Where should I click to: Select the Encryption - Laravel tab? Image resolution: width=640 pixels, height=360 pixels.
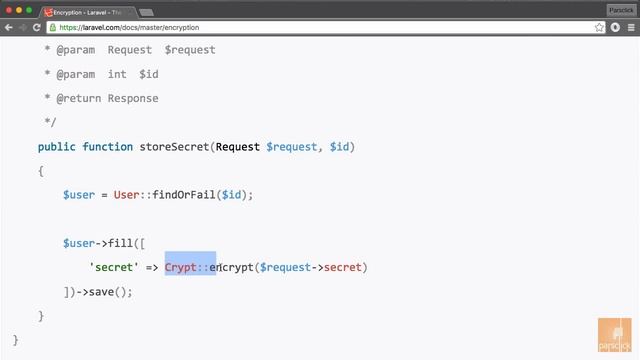click(87, 12)
